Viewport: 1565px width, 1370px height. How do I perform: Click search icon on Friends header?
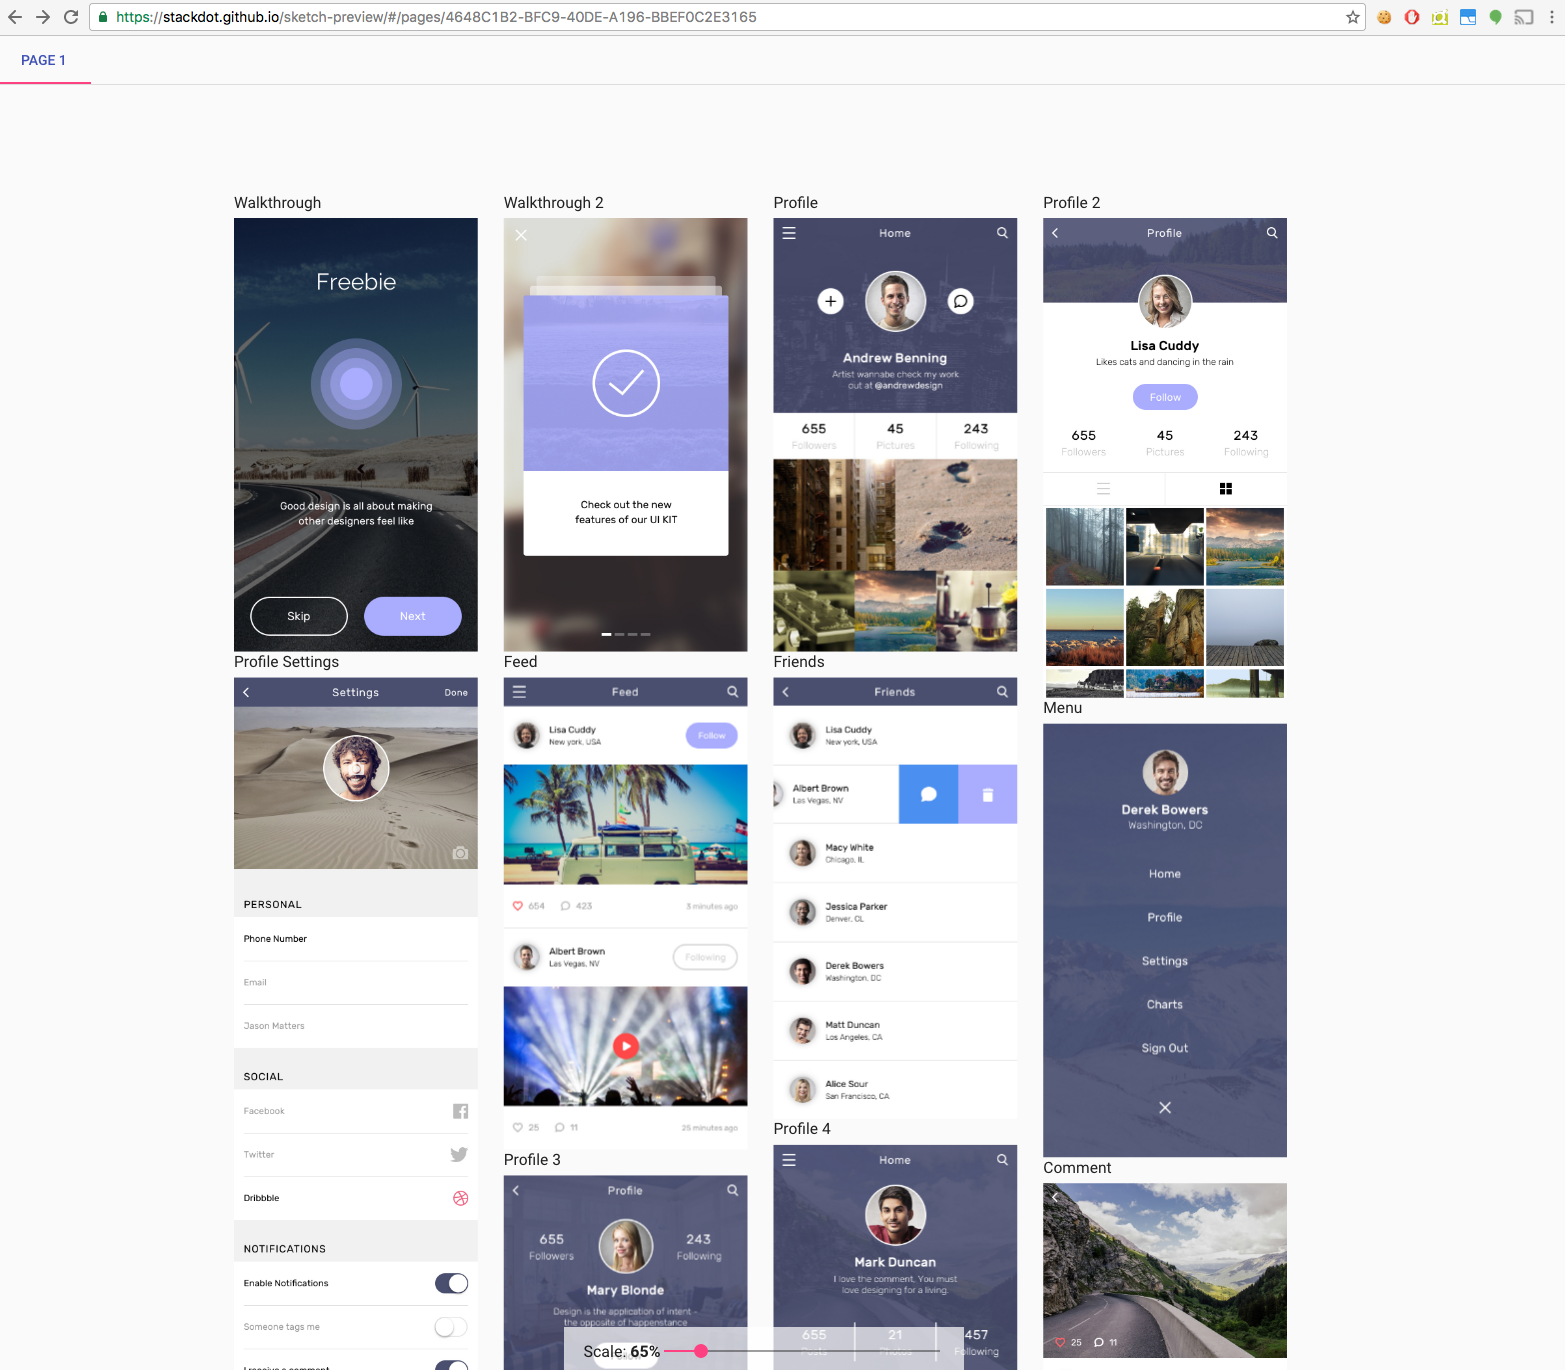(1002, 692)
